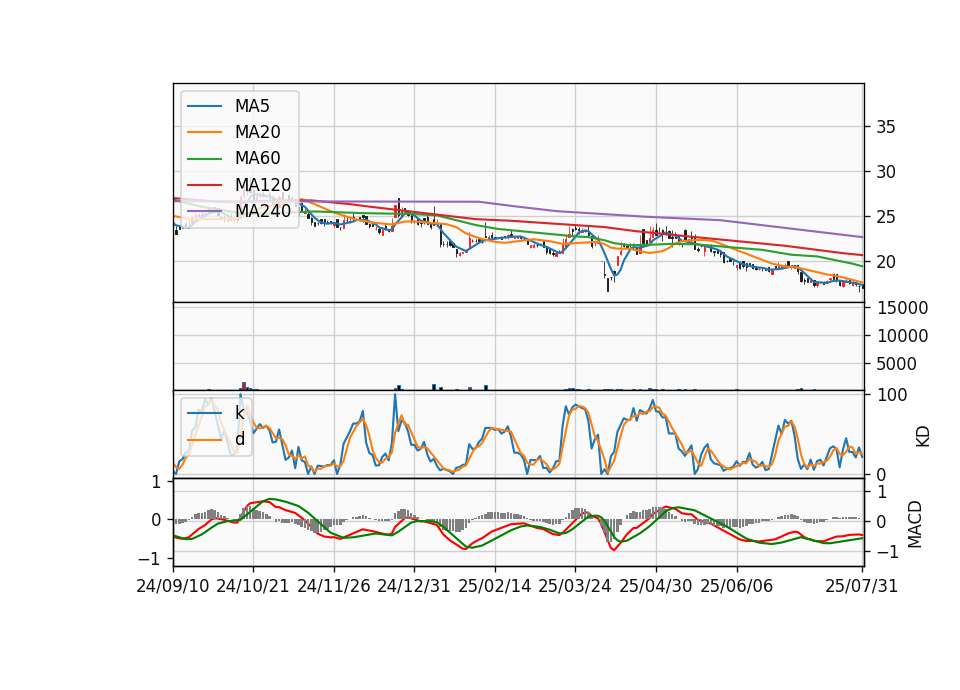Screen dimensions: 960x690
Task: Click the MA5 legend label
Action: [x=252, y=106]
